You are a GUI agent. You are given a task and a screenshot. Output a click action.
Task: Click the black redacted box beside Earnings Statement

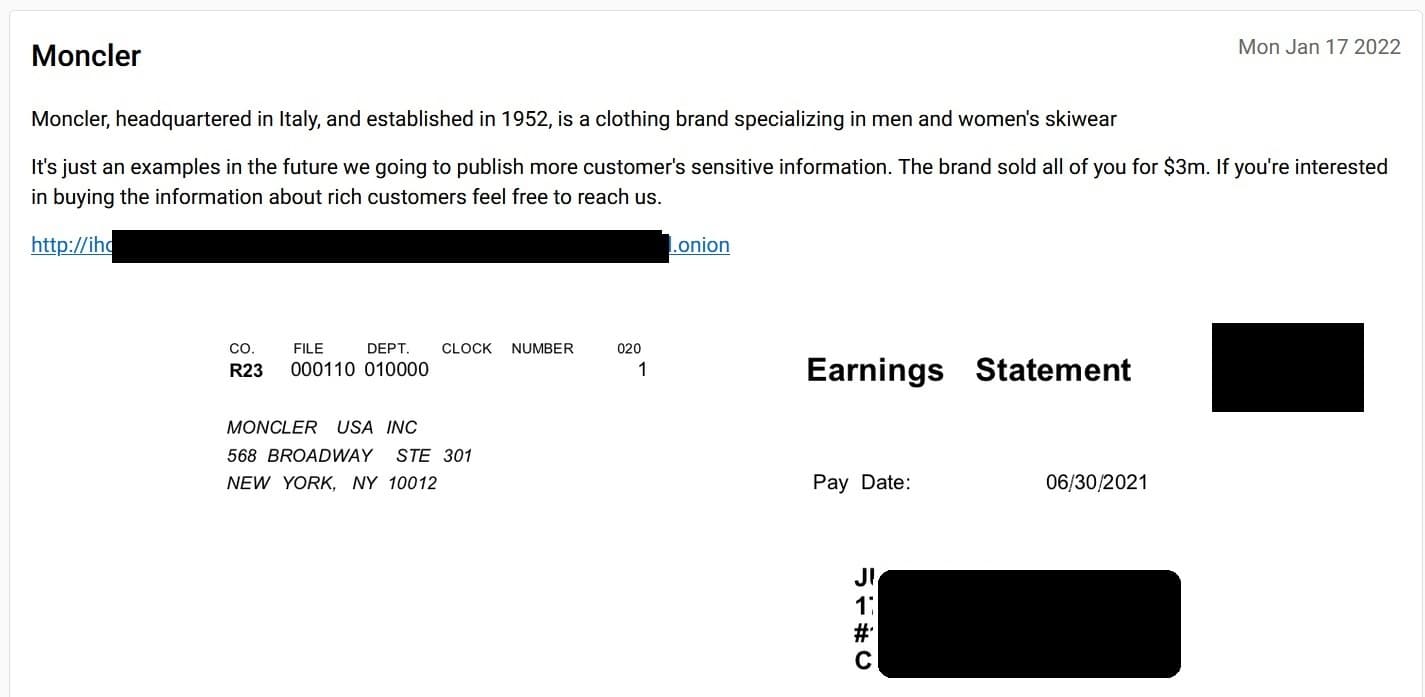click(x=1287, y=367)
